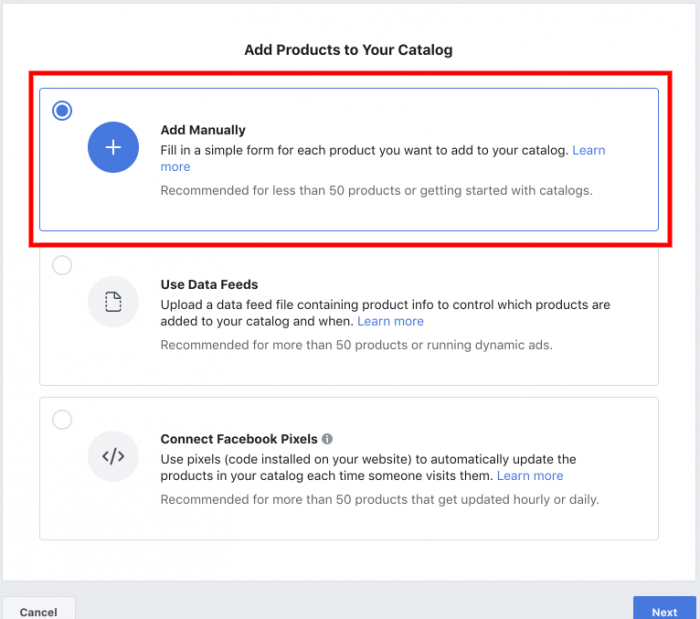Click the Add Products to Your Catalog title
The width and height of the screenshot is (700, 619).
pyautogui.click(x=348, y=50)
